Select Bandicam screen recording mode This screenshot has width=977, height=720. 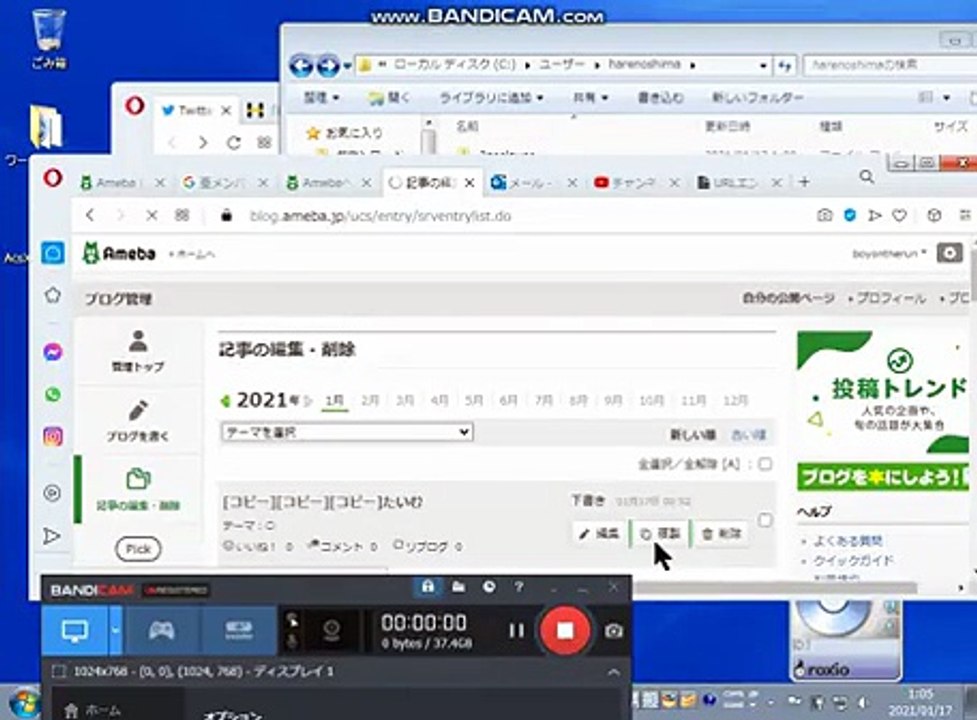click(75, 630)
